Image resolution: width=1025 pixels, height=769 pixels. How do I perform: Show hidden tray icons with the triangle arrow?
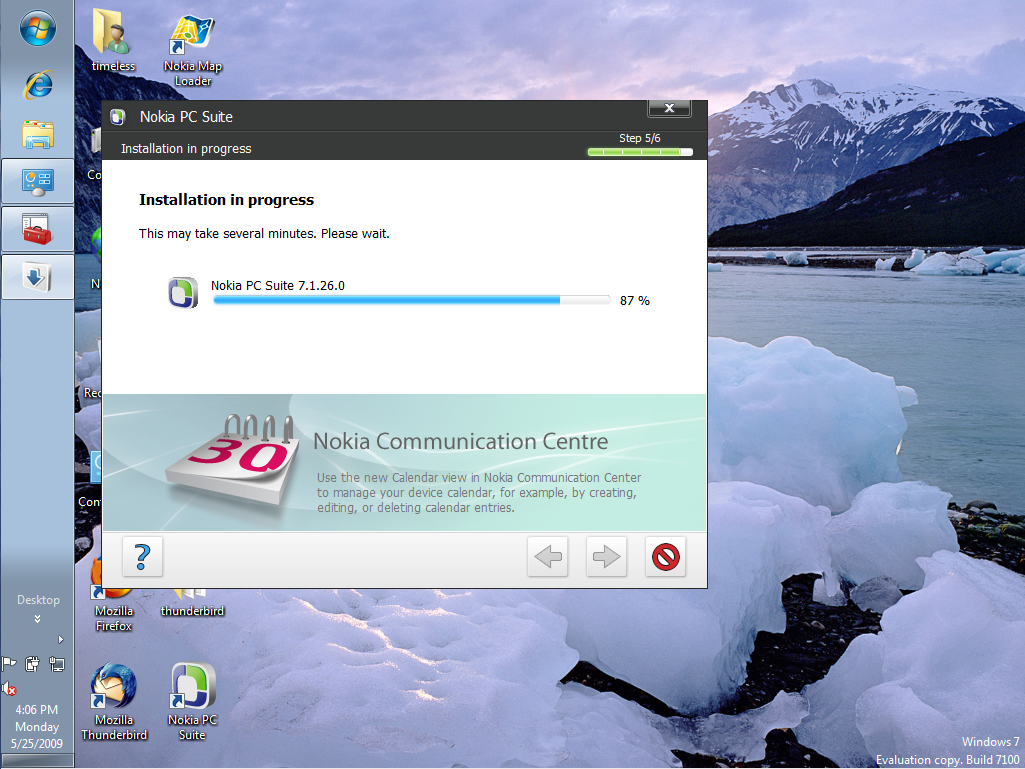(x=61, y=640)
